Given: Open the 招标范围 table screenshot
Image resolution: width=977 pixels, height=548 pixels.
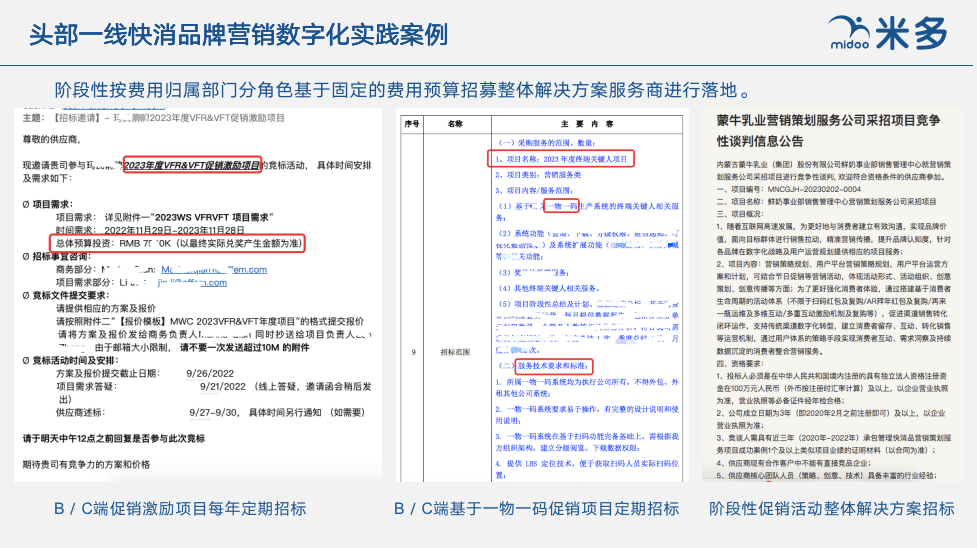Looking at the screenshot, I should pos(542,297).
